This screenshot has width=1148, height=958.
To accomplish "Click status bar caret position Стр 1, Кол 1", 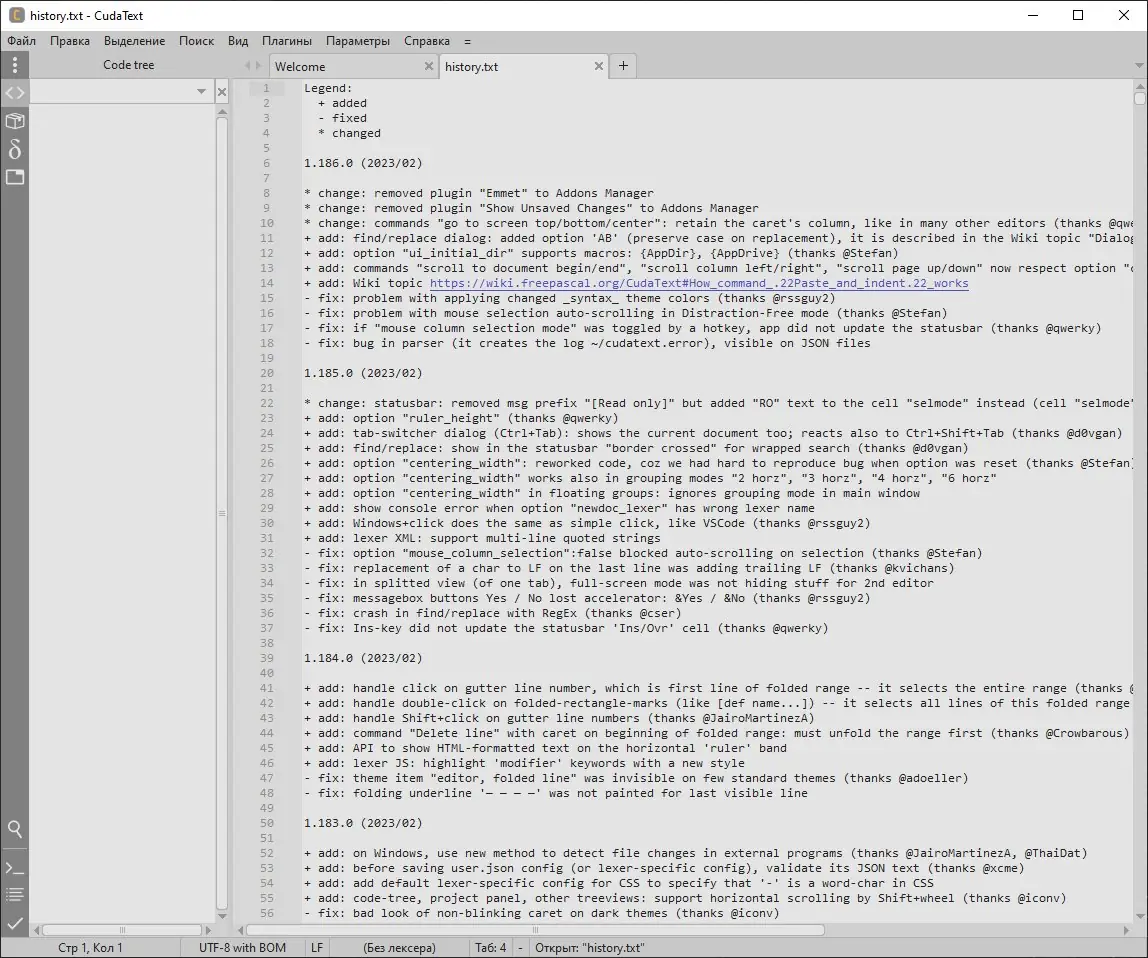I will tap(91, 948).
